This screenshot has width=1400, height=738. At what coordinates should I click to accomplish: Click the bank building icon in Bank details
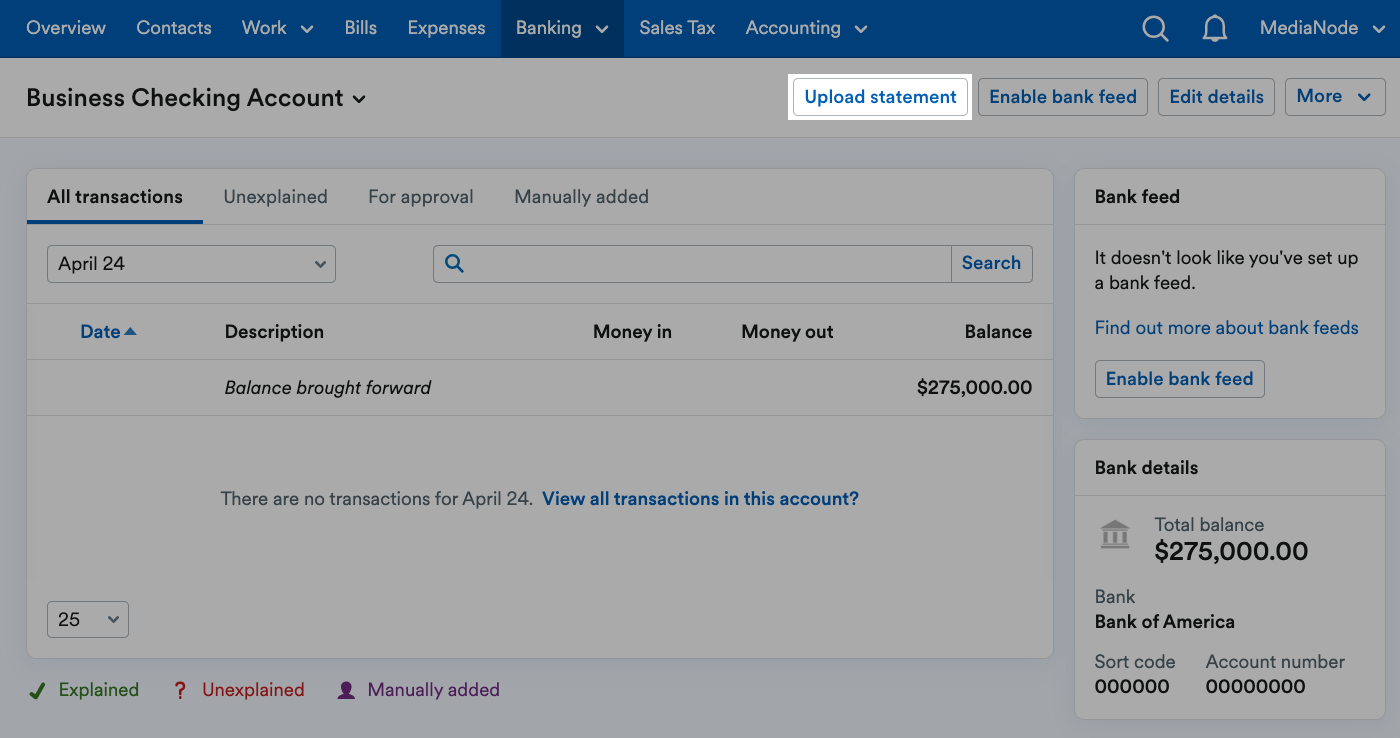(x=1115, y=535)
